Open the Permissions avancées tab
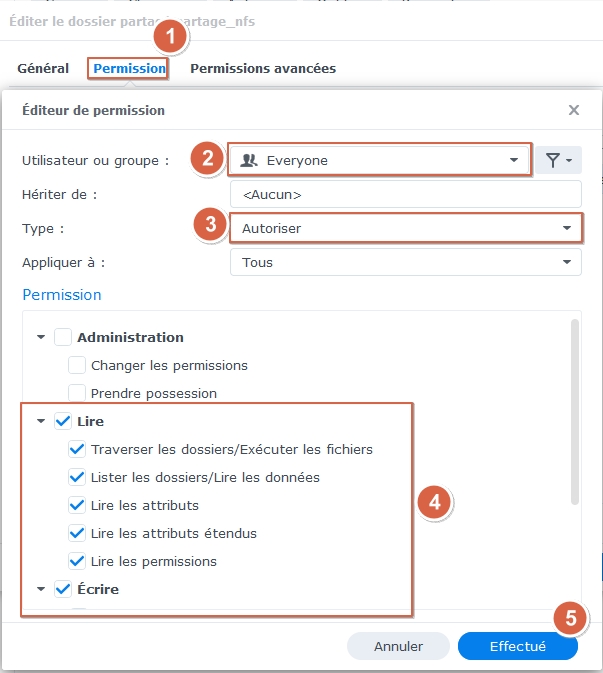Screen dimensions: 603x673 point(263,69)
